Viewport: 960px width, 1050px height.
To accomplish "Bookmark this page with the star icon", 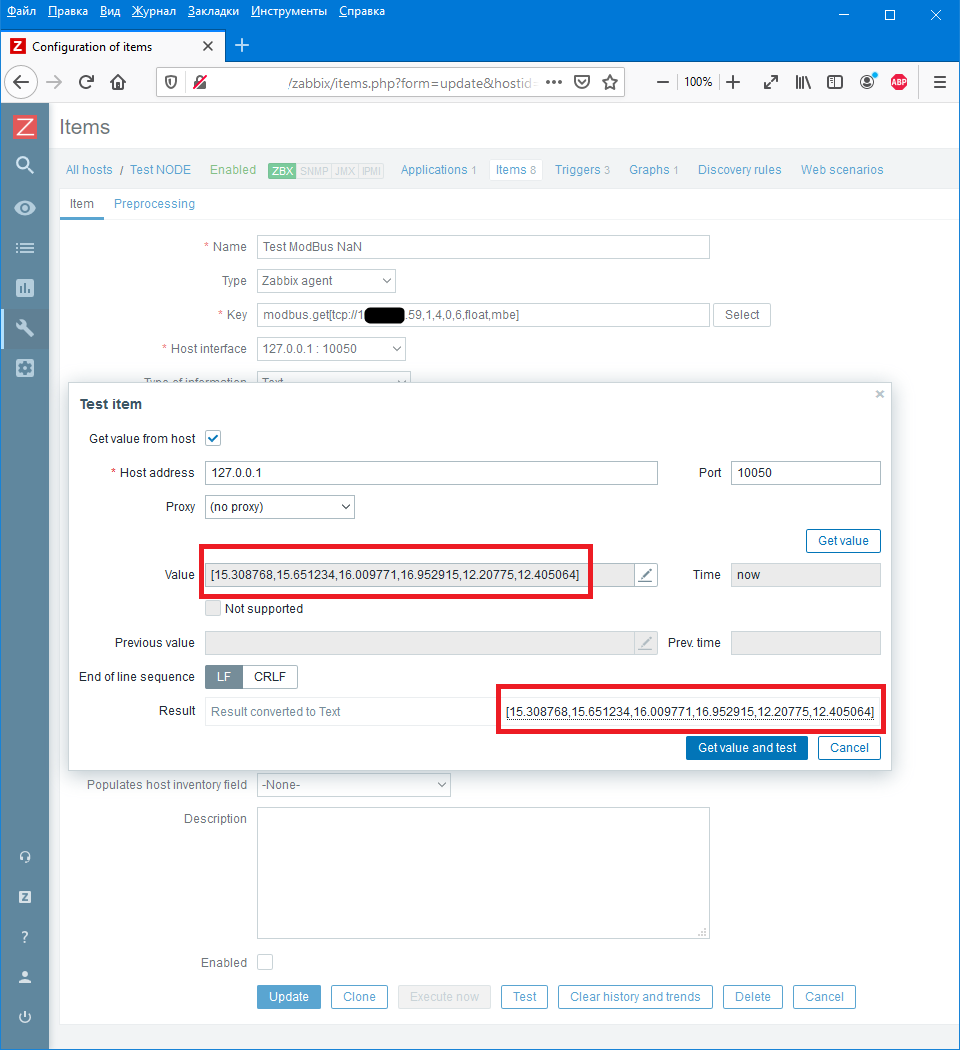I will point(610,82).
